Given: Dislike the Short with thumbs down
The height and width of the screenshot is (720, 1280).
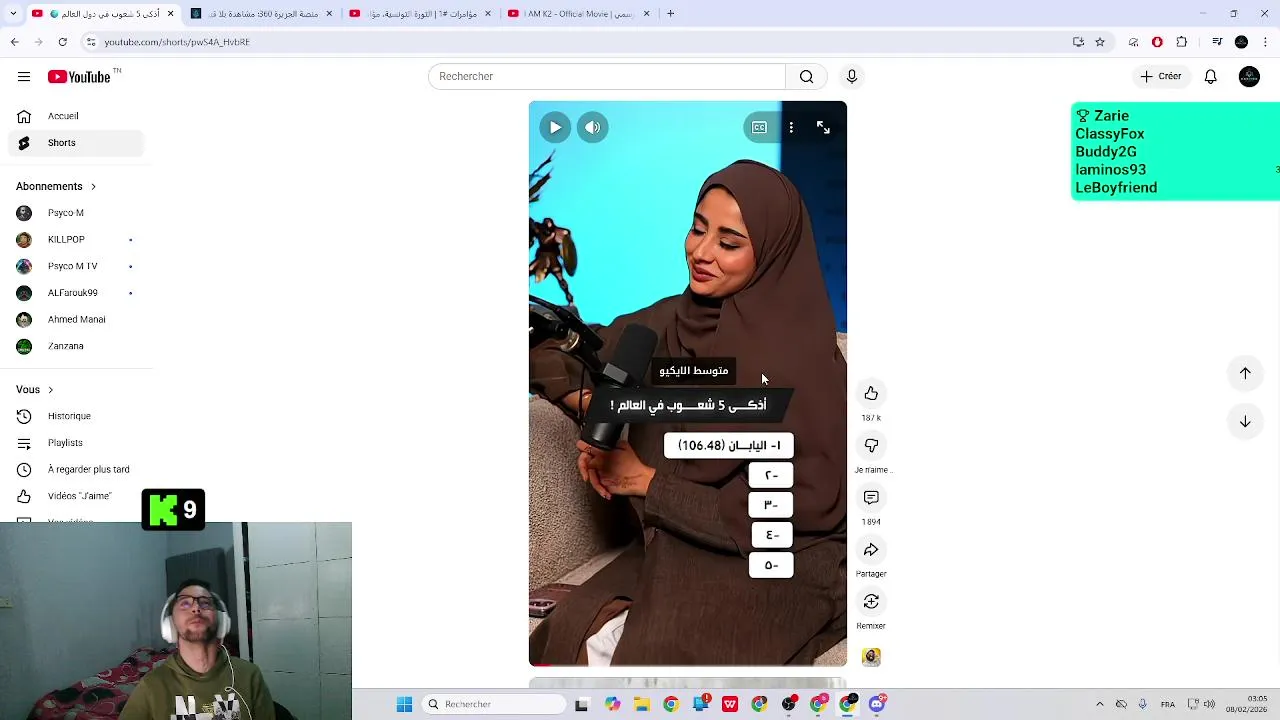Looking at the screenshot, I should click(871, 445).
